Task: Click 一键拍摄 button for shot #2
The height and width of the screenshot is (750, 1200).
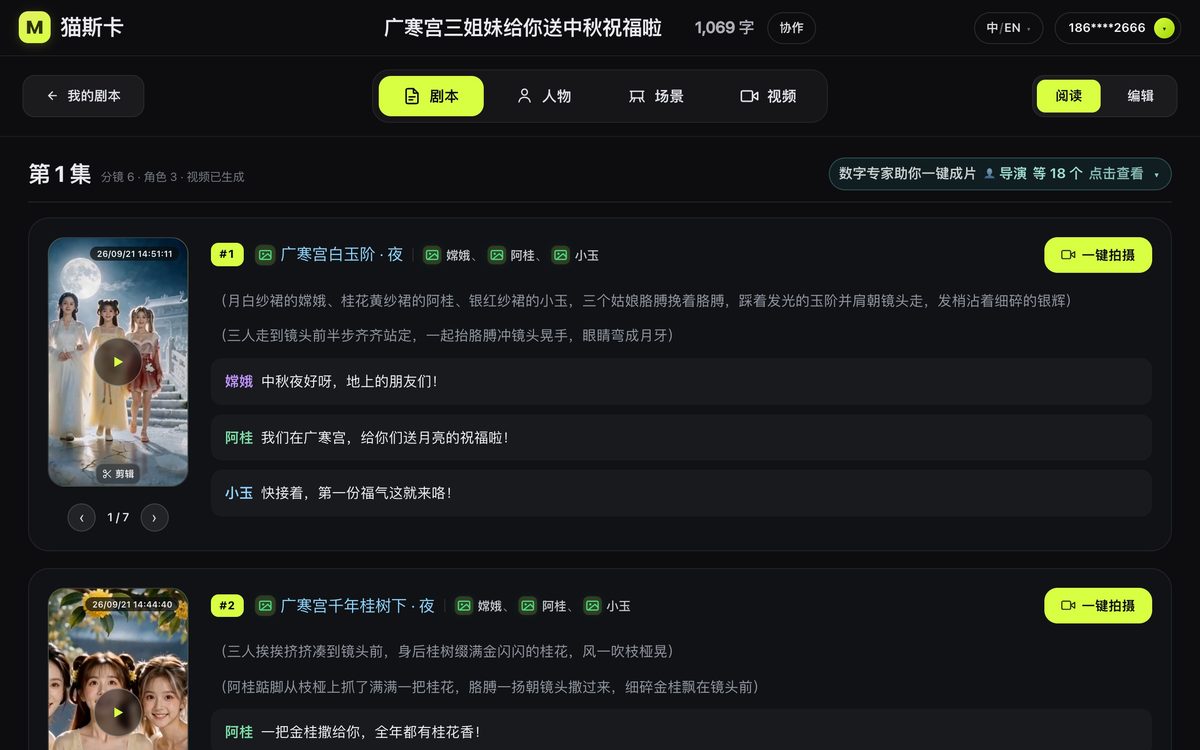Action: 1098,605
